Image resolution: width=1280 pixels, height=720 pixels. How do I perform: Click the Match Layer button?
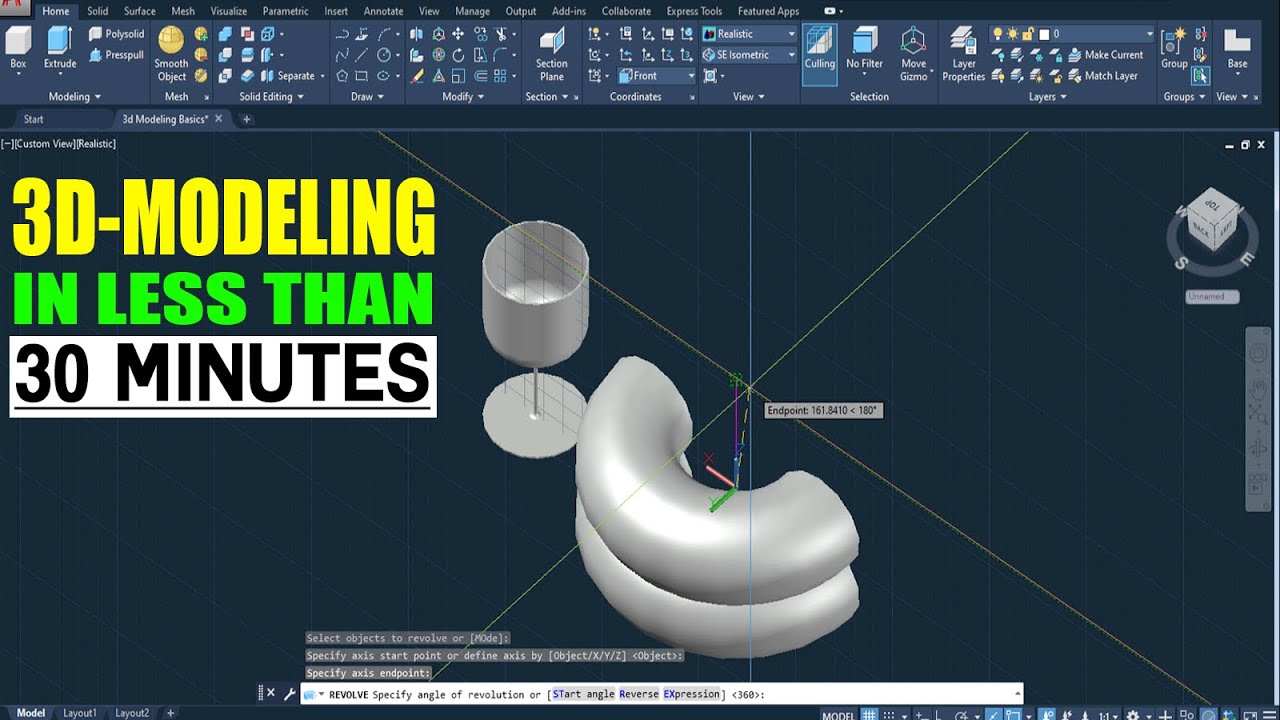click(1102, 76)
